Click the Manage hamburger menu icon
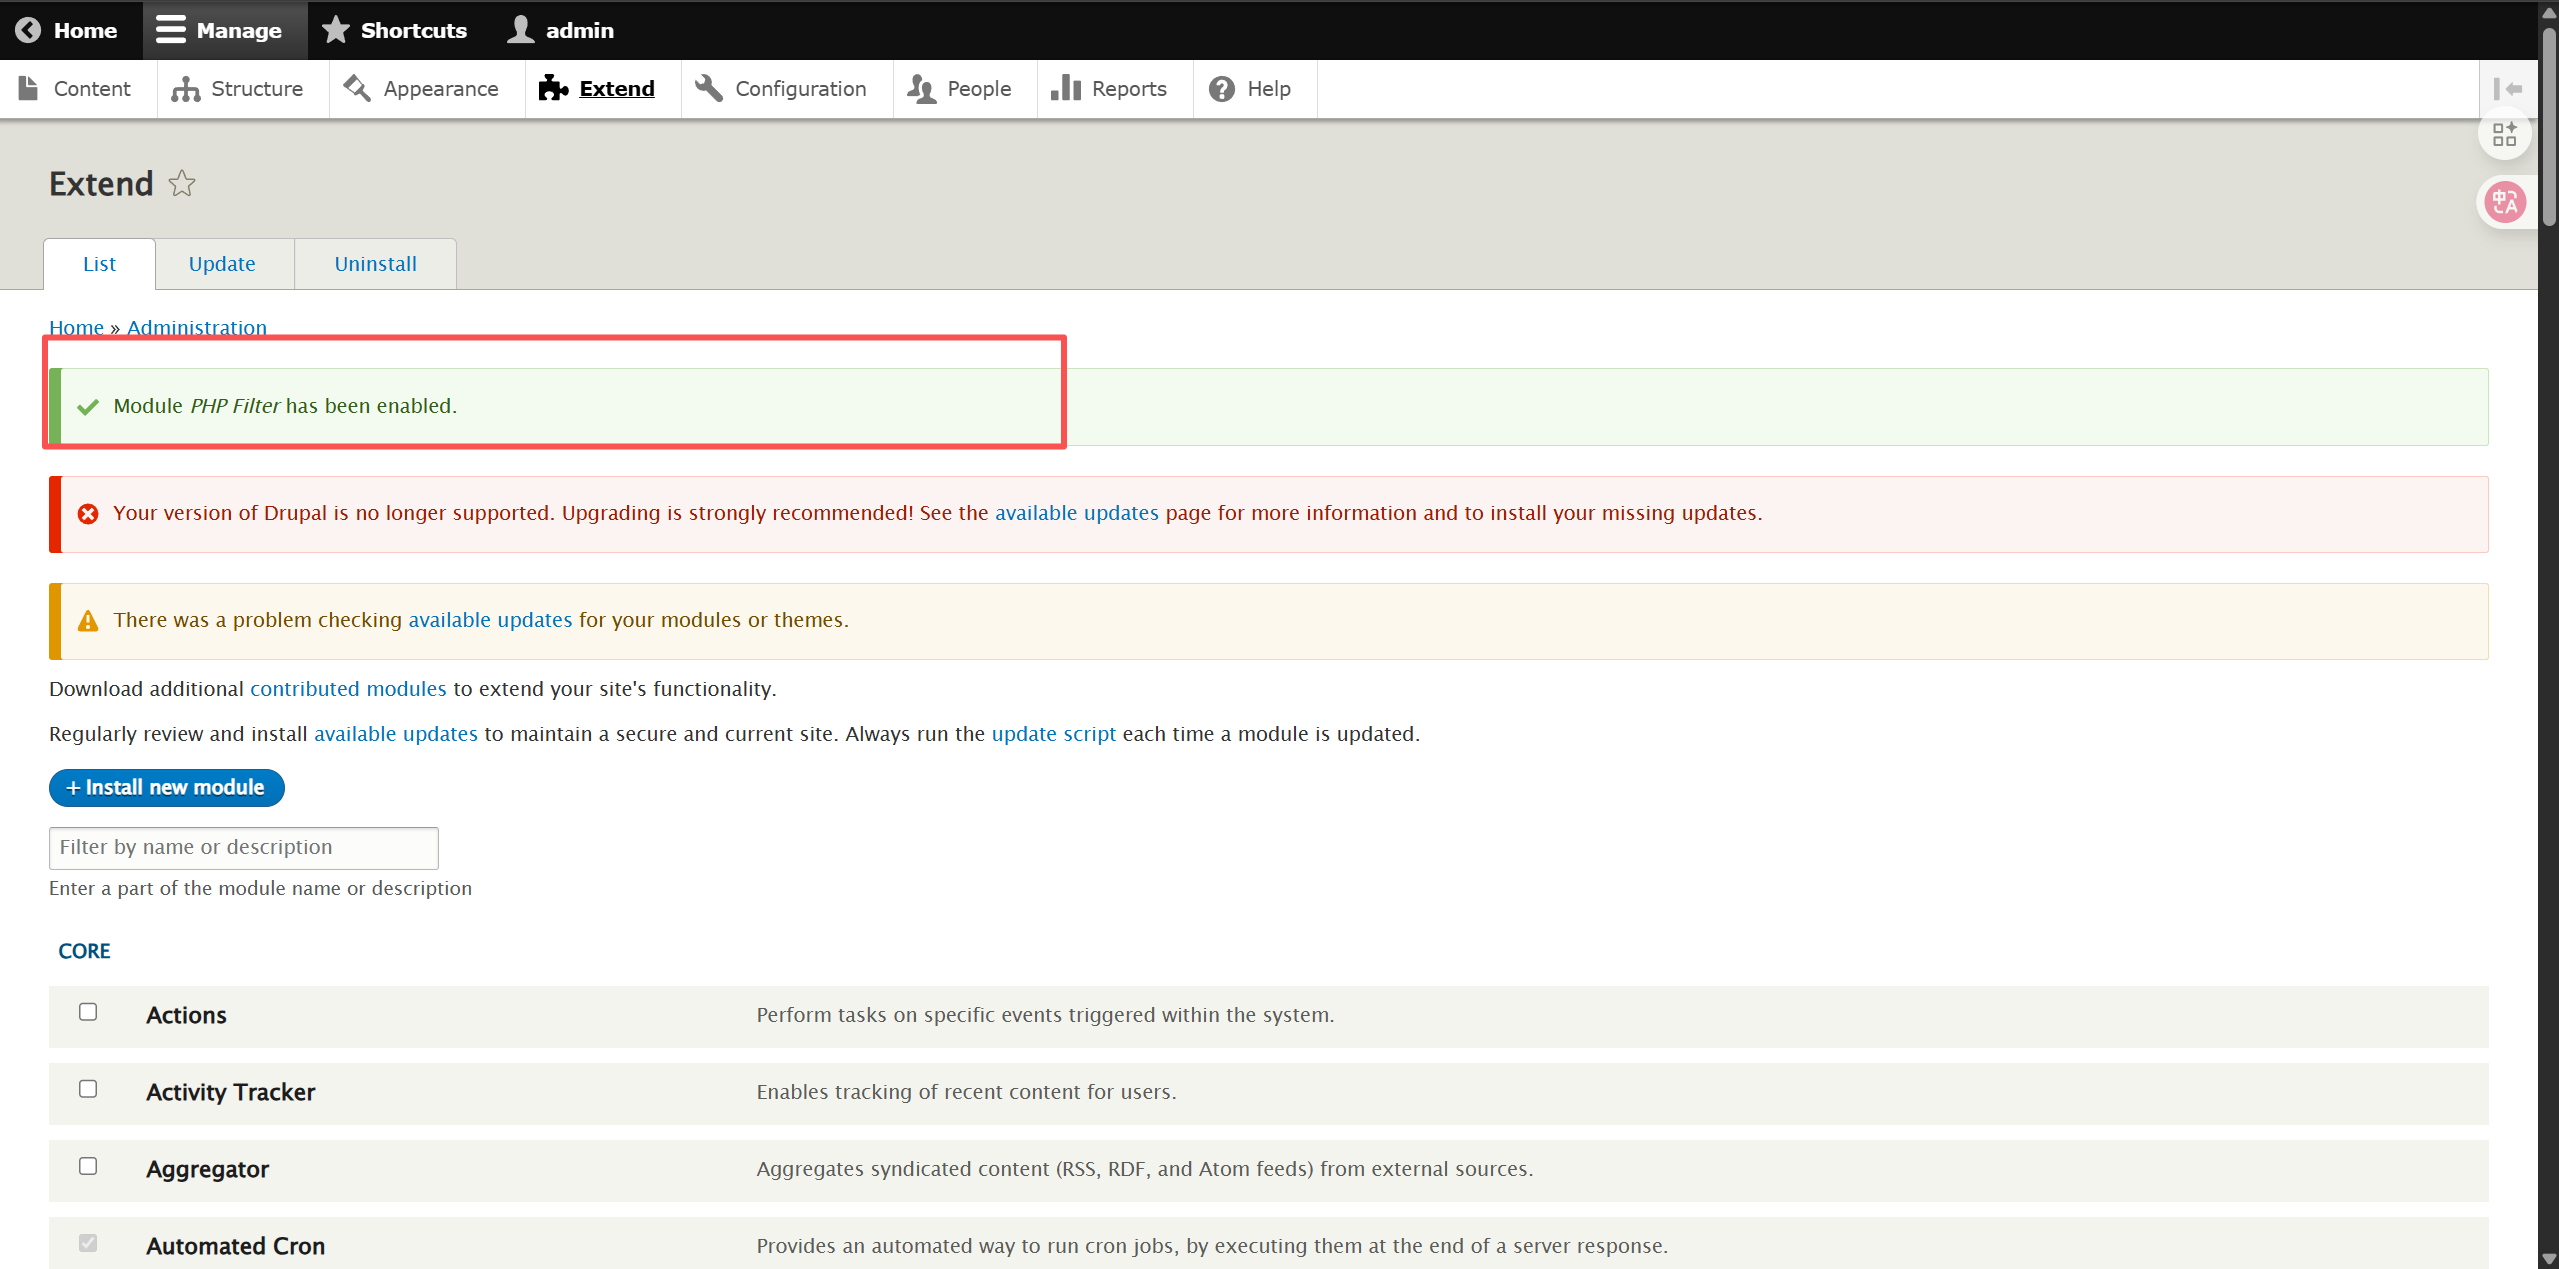Image resolution: width=2559 pixels, height=1269 pixels. click(171, 30)
